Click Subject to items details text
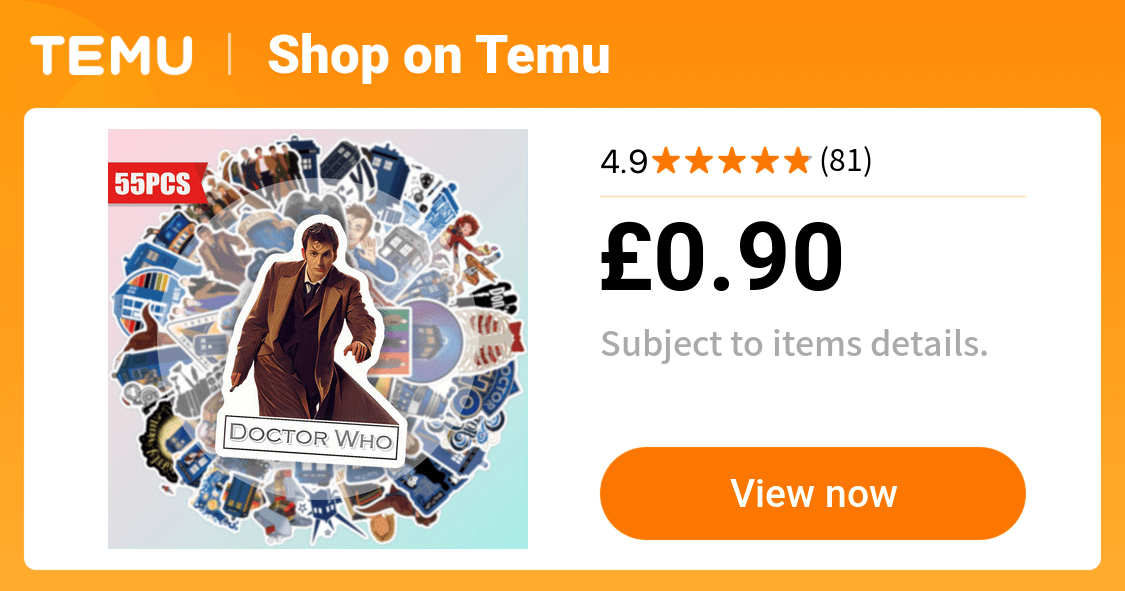Viewport: 1125px width, 591px height. pos(794,344)
